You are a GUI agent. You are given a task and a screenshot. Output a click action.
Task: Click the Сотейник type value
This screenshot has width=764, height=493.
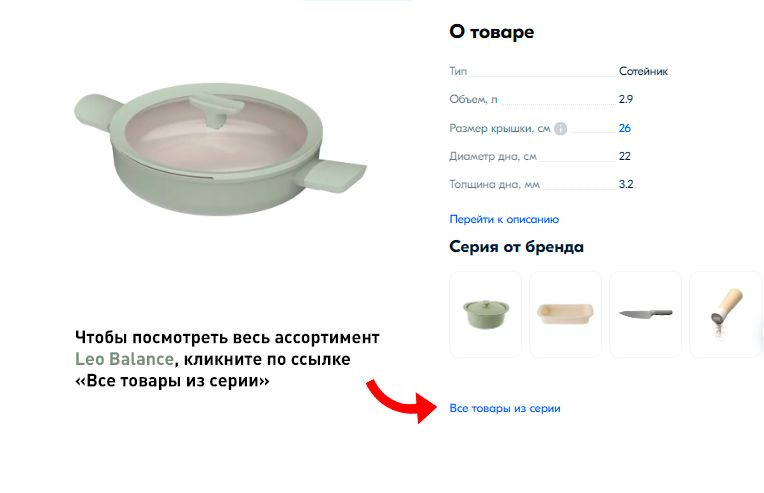coord(643,71)
